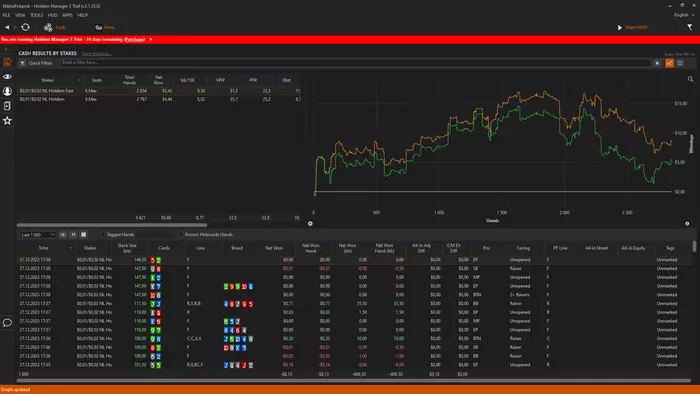Select the monitor view icon next to graph icon
Image resolution: width=700 pixels, height=394 pixels.
[x=680, y=63]
